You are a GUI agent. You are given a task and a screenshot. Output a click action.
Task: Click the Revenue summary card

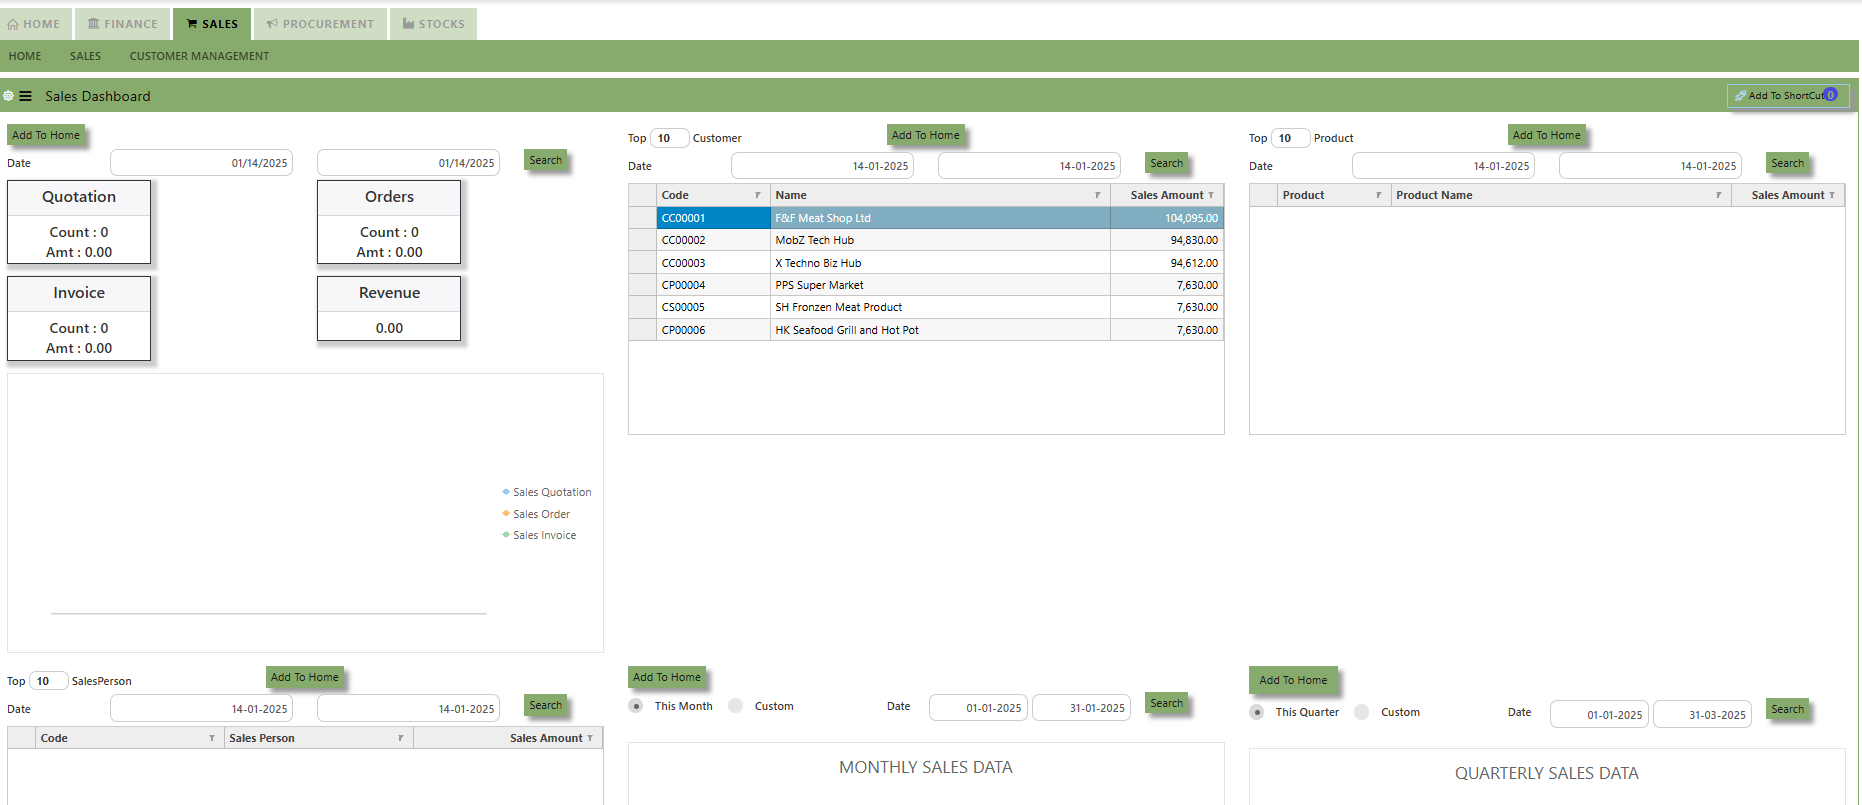[x=389, y=309]
